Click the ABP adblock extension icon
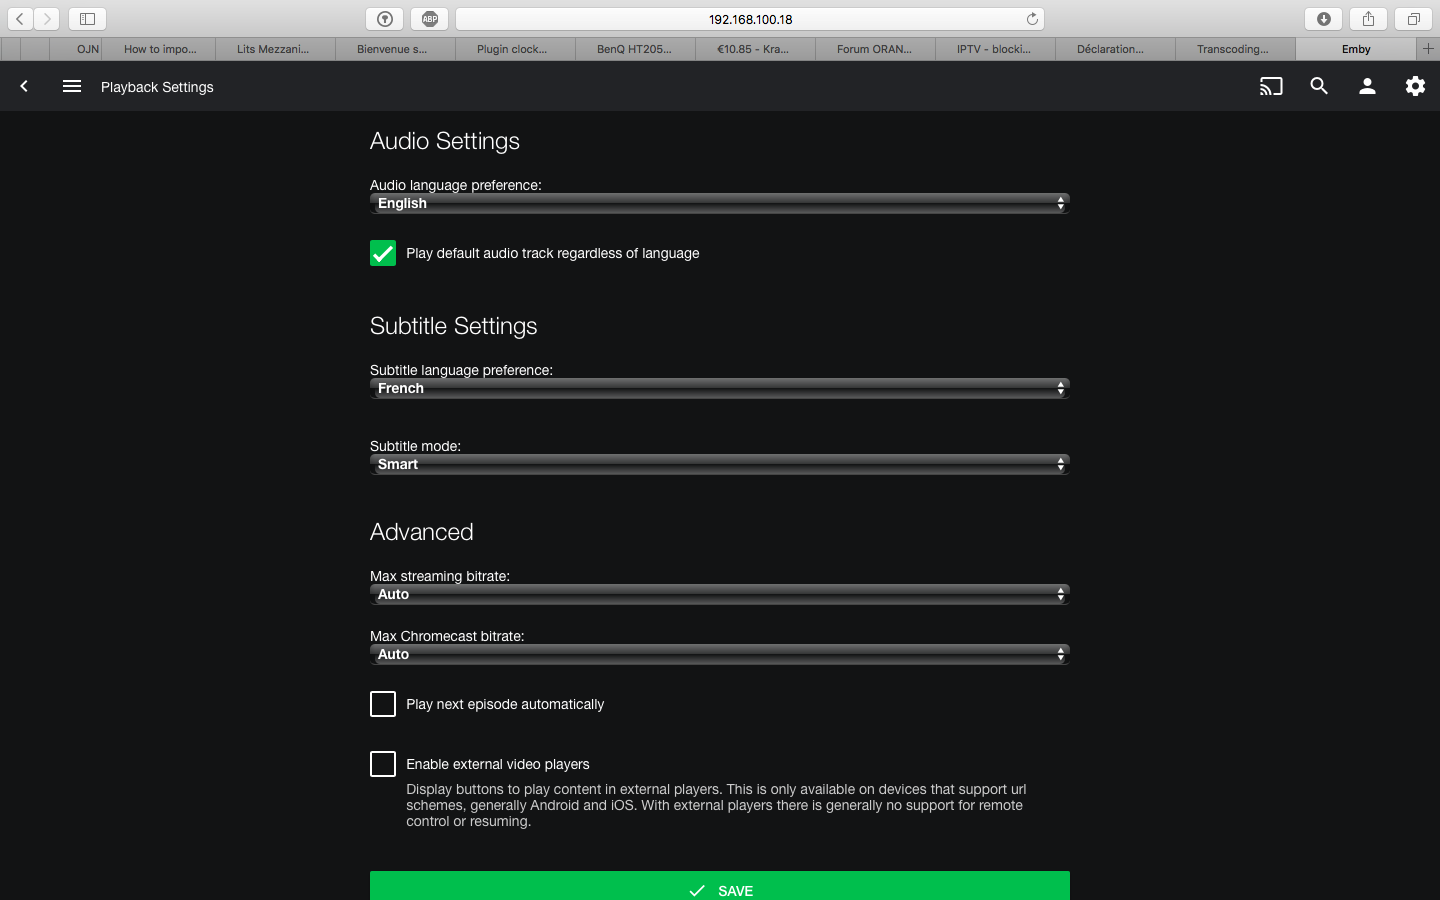This screenshot has height=900, width=1440. pos(429,19)
